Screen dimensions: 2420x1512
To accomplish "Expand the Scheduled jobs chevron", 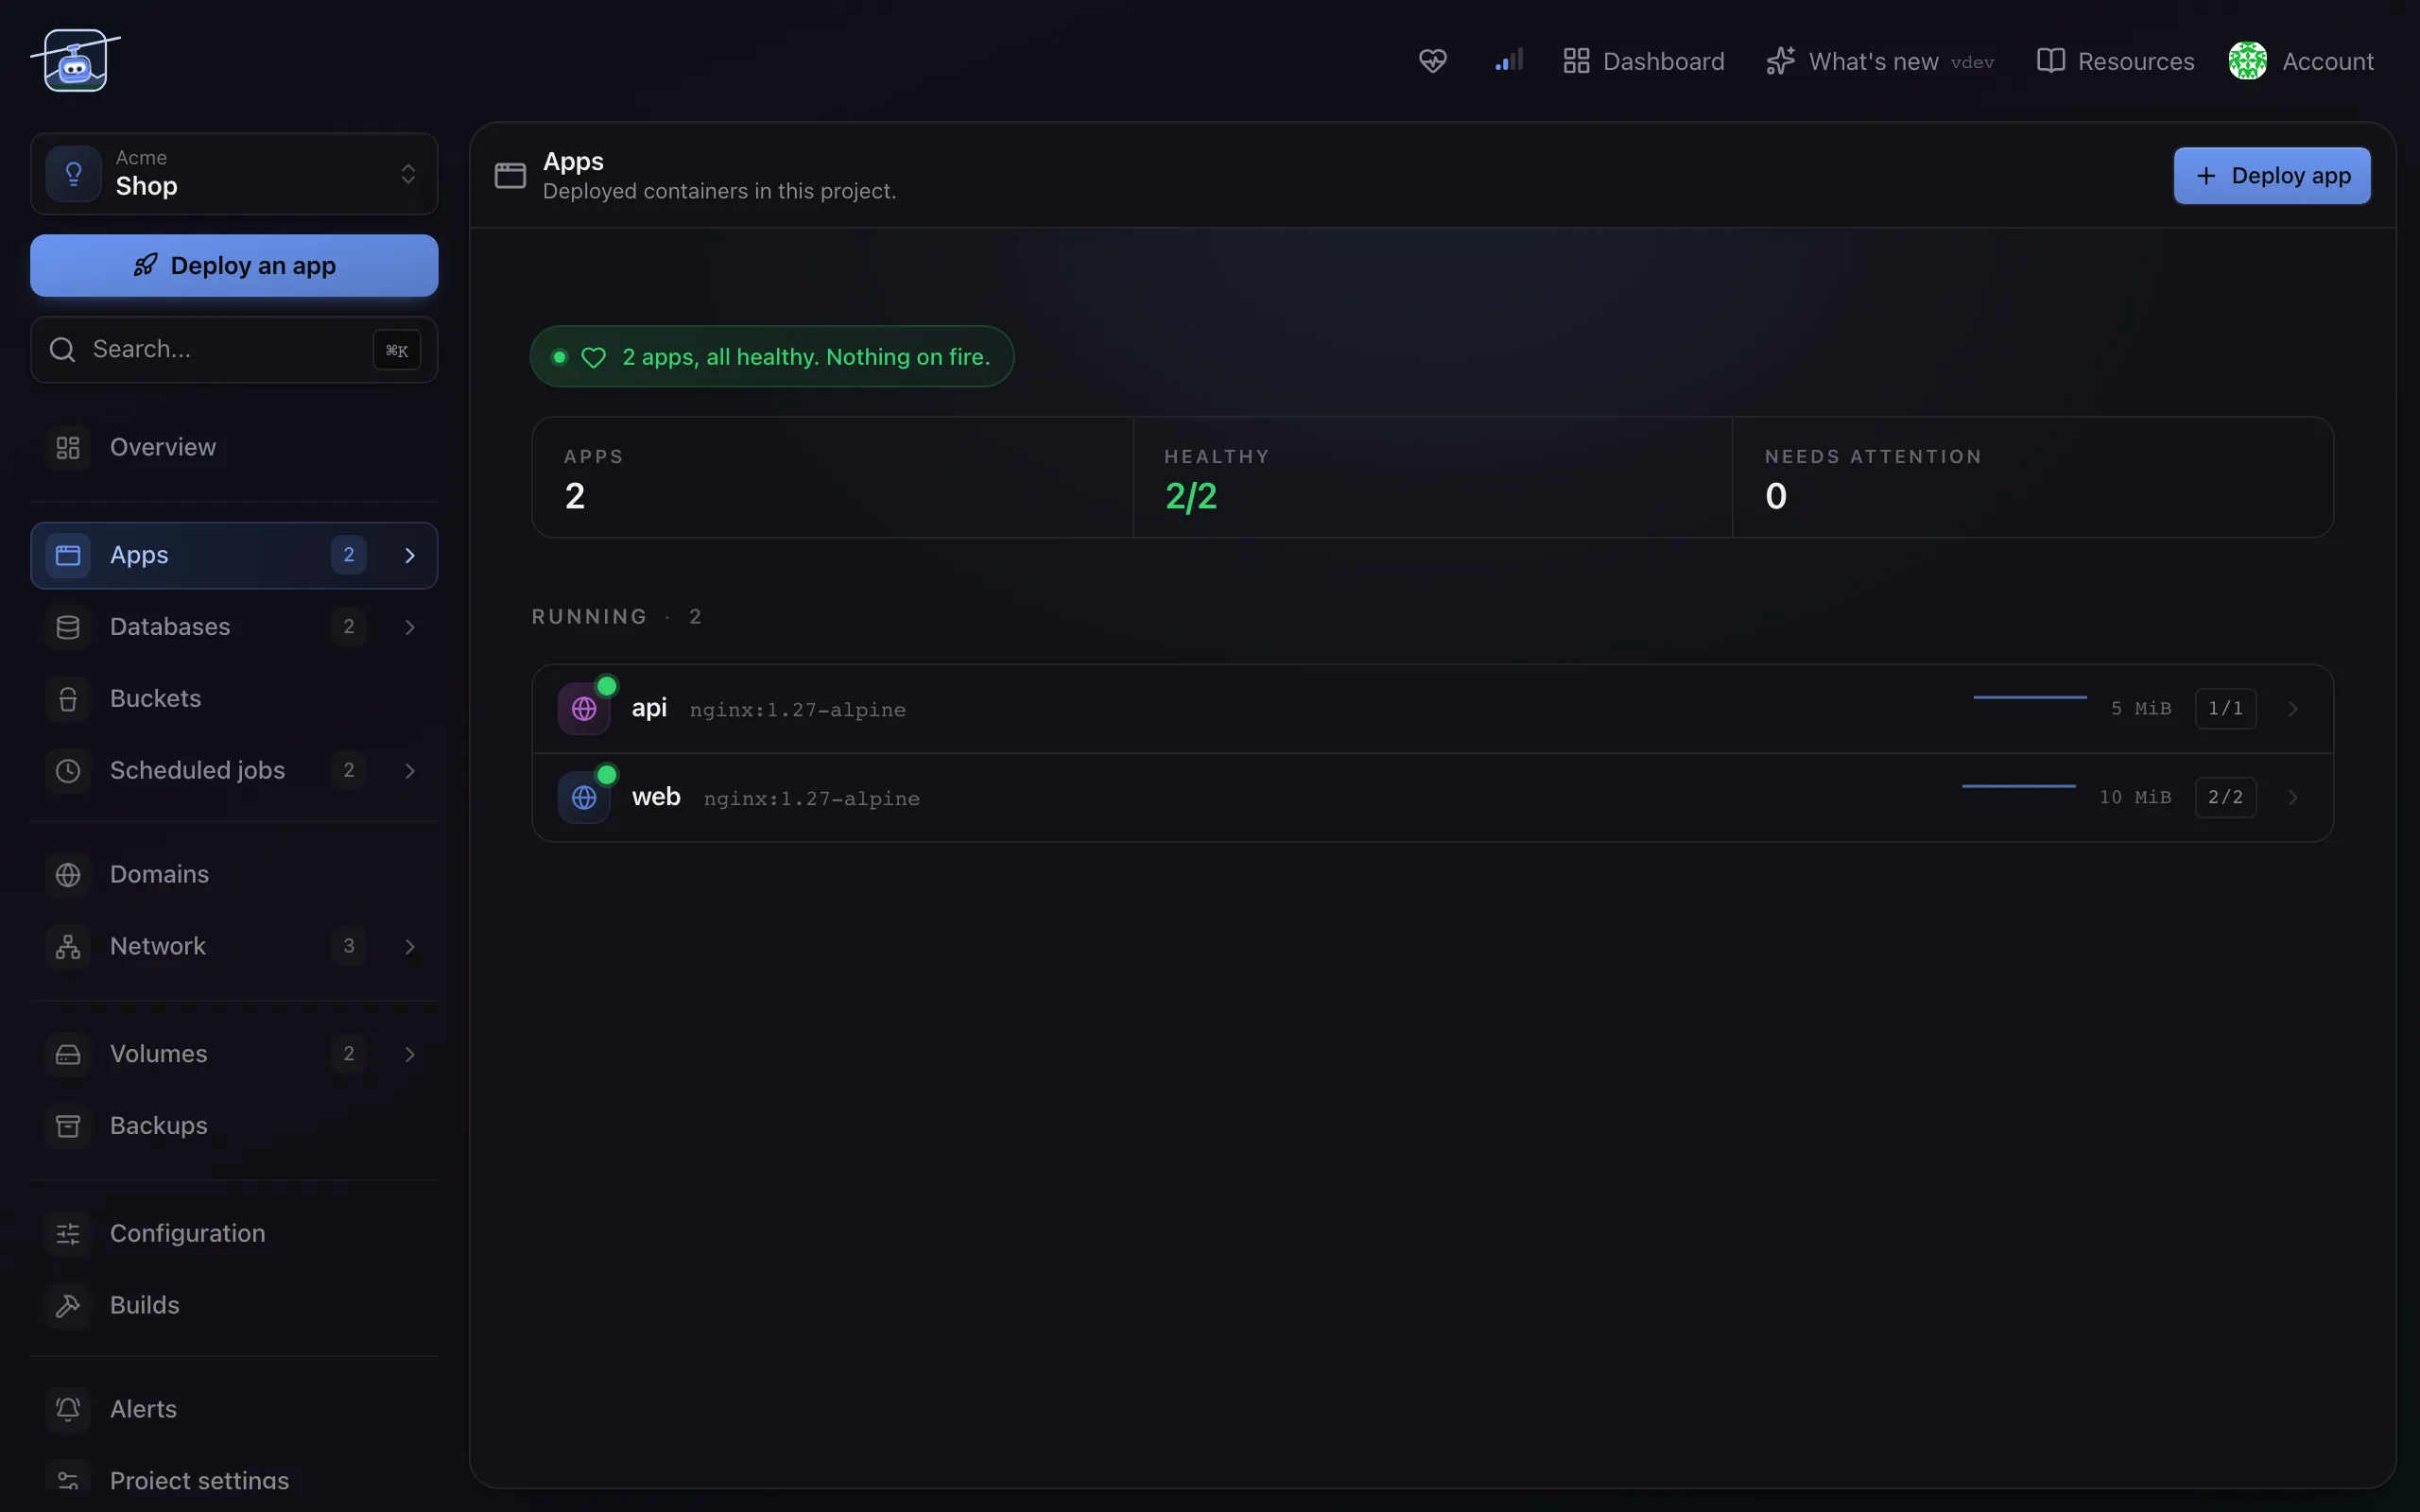I will click(410, 770).
